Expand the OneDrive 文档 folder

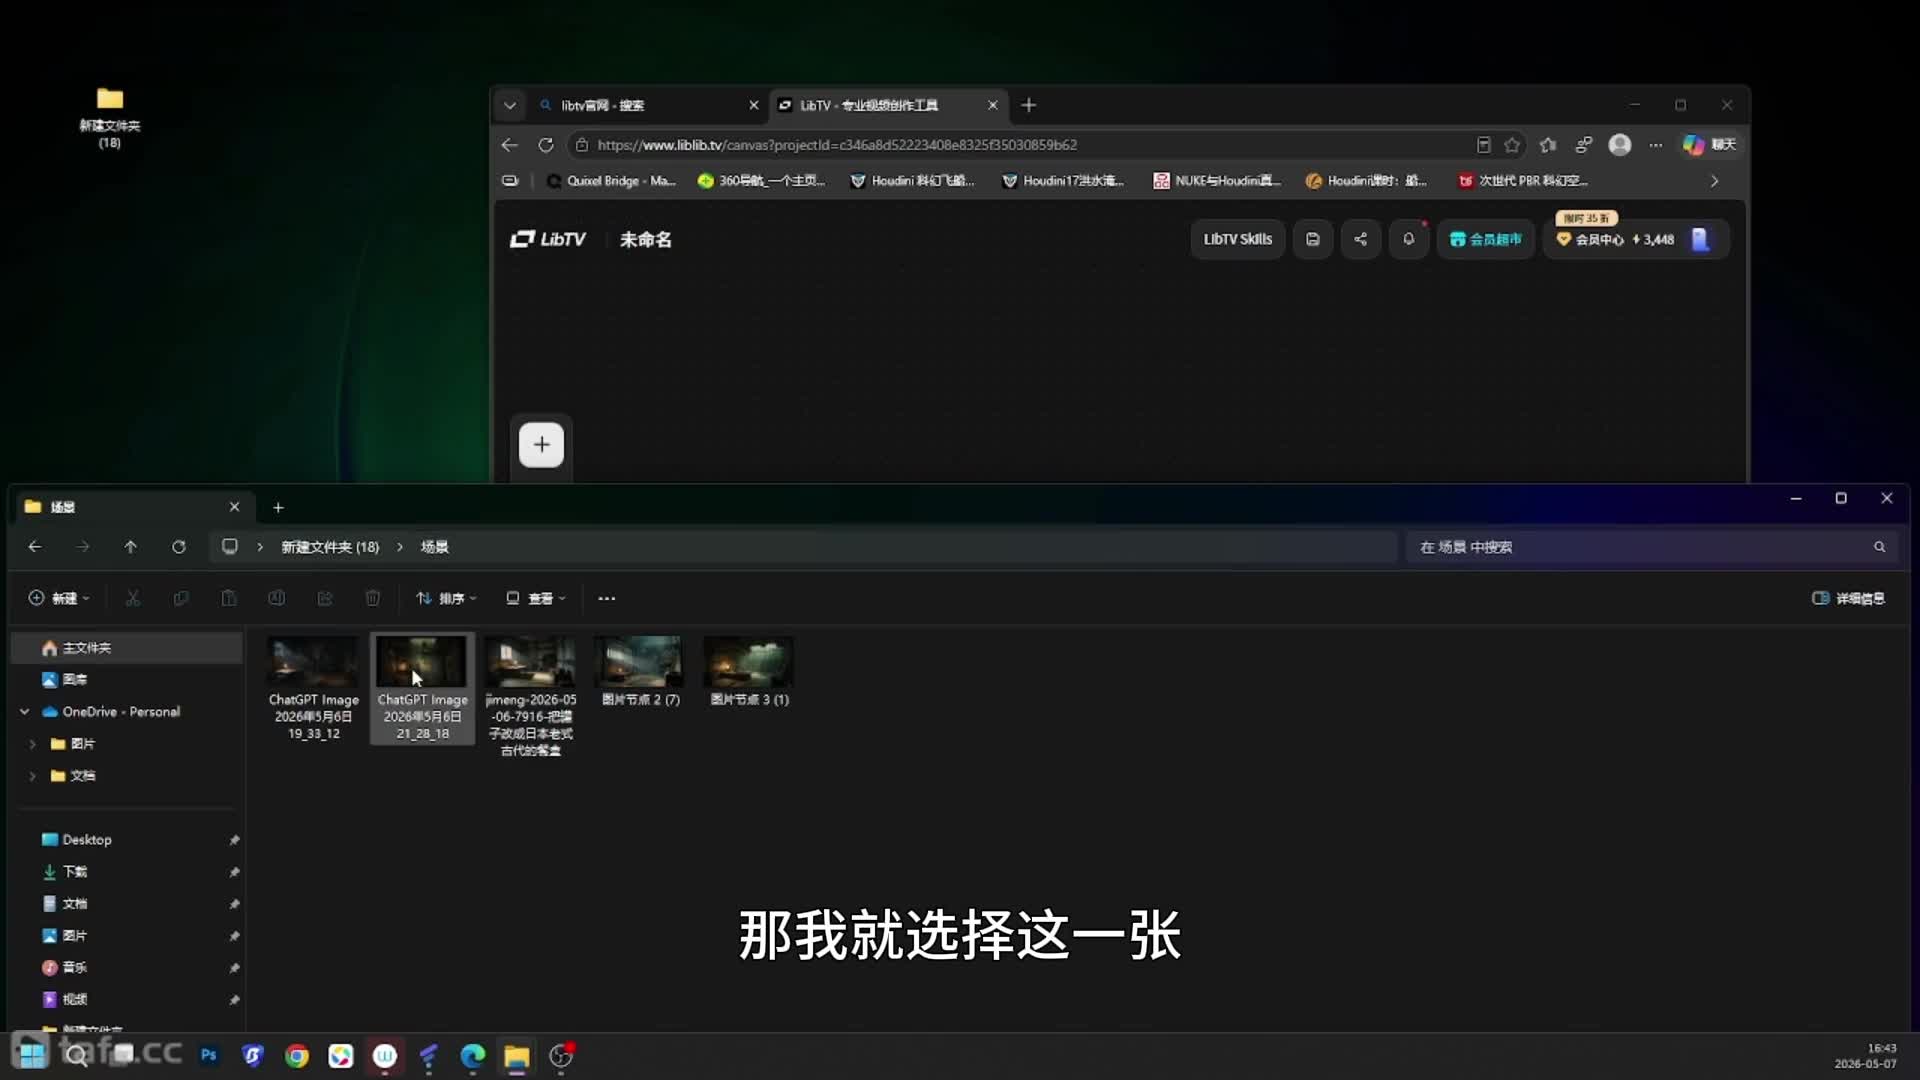[32, 776]
